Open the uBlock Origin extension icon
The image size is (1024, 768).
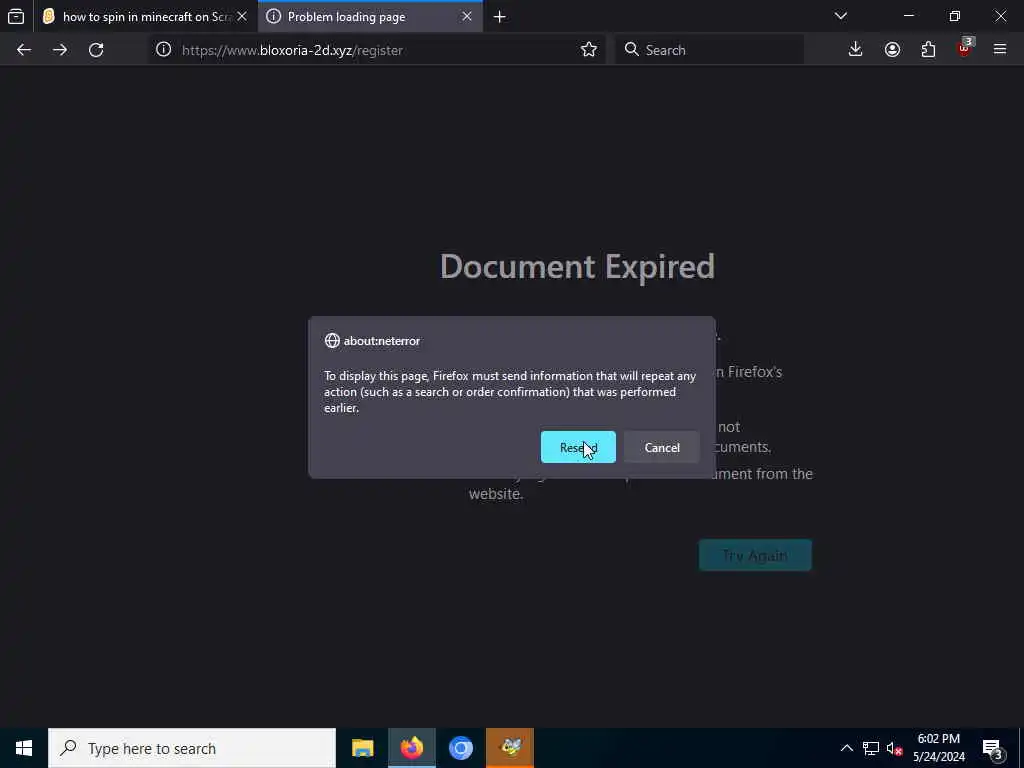tap(964, 50)
